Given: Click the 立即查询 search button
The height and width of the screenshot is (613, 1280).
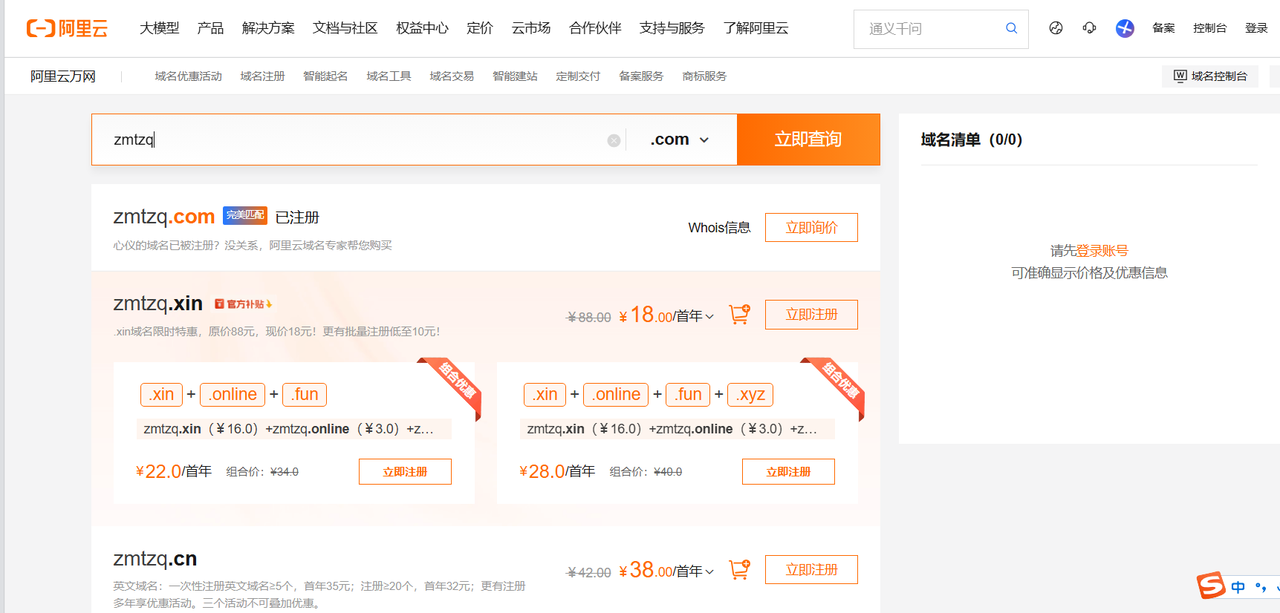Looking at the screenshot, I should click(808, 139).
